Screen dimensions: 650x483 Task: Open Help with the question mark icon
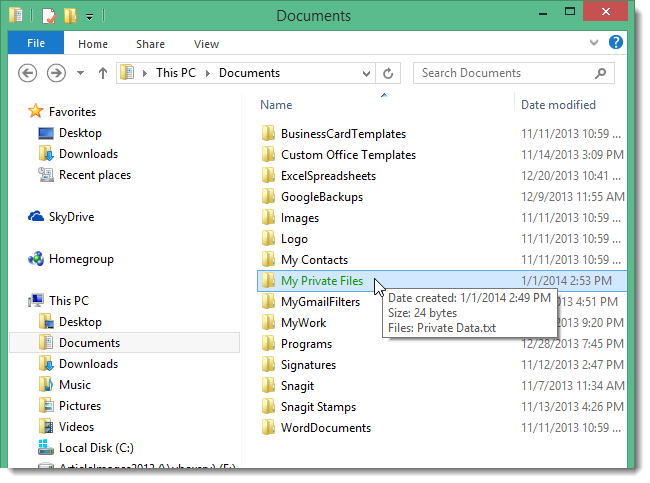(616, 42)
